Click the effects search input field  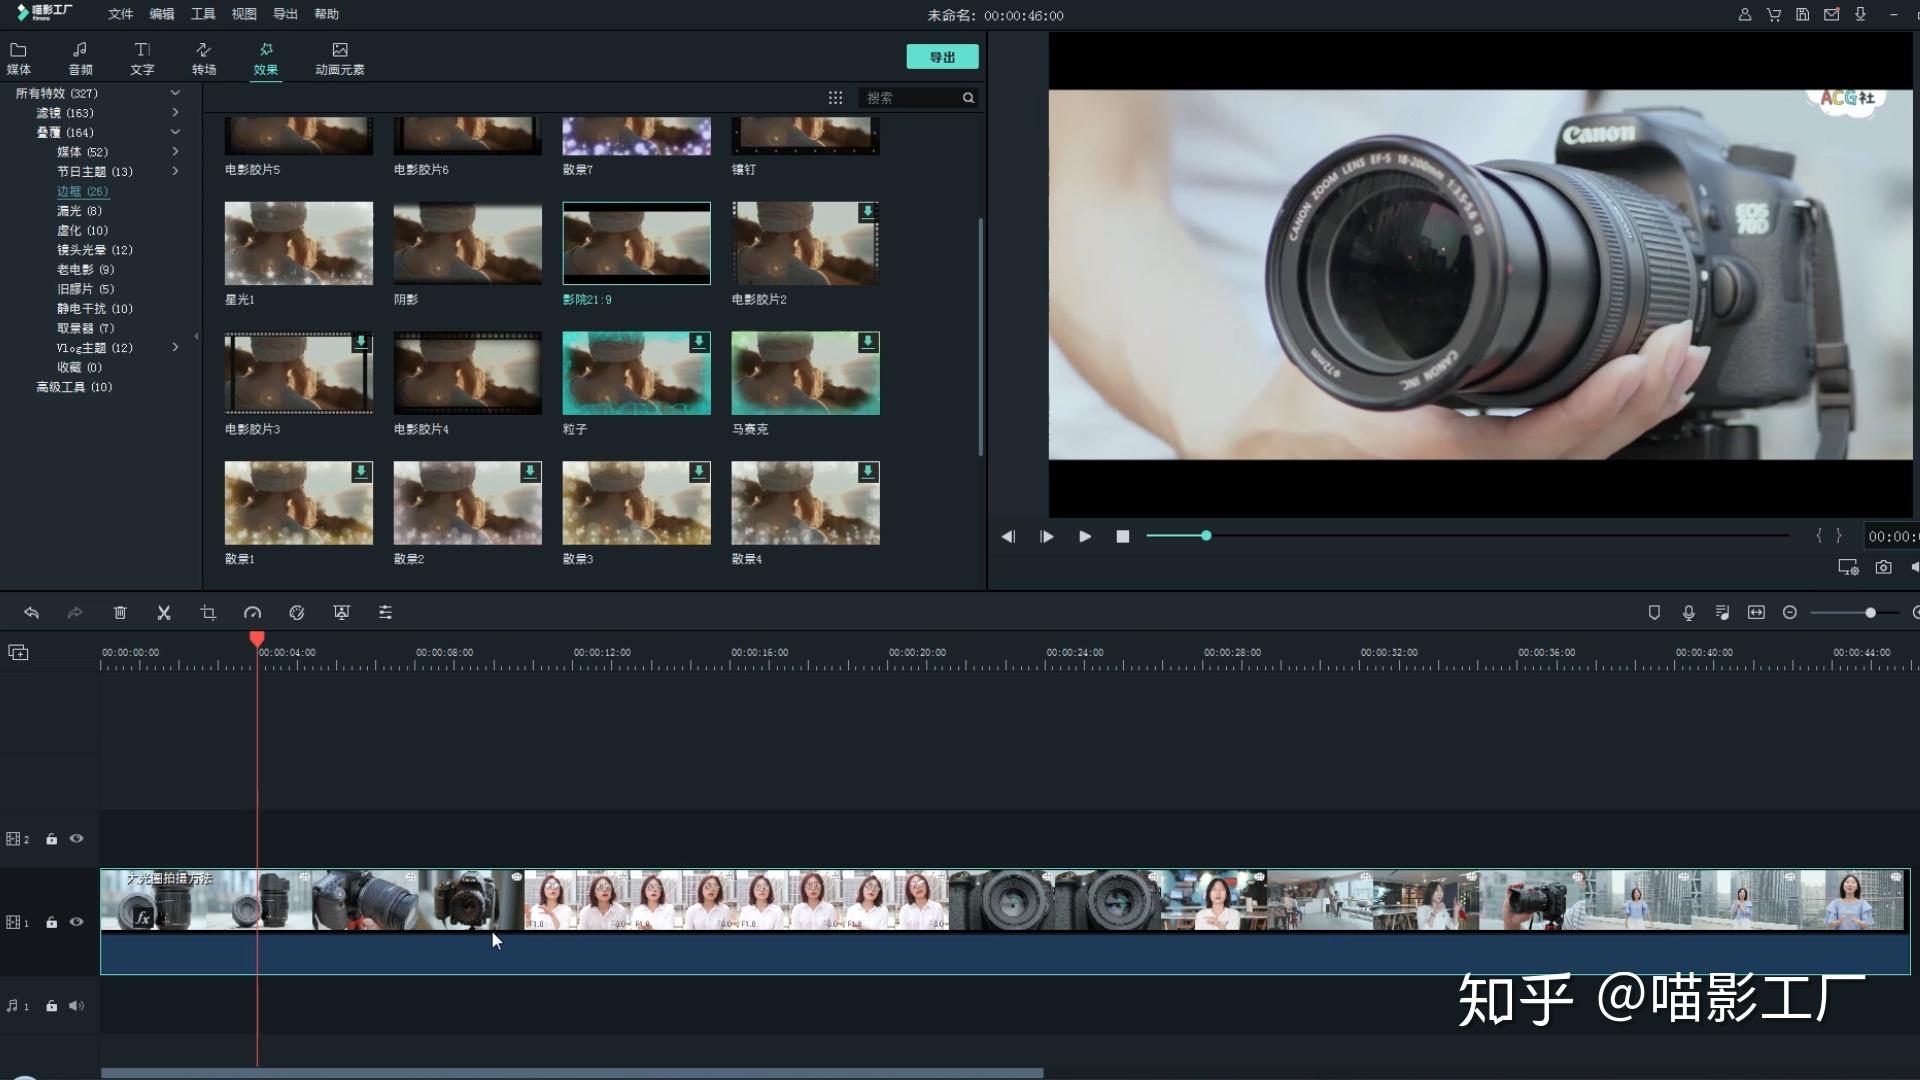pyautogui.click(x=910, y=97)
